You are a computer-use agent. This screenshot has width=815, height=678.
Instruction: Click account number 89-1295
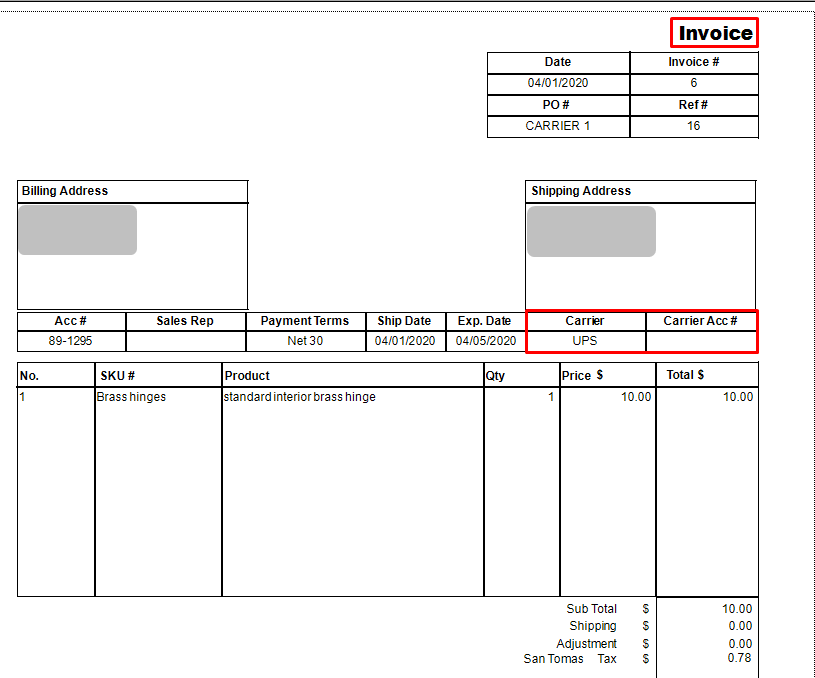pos(70,340)
